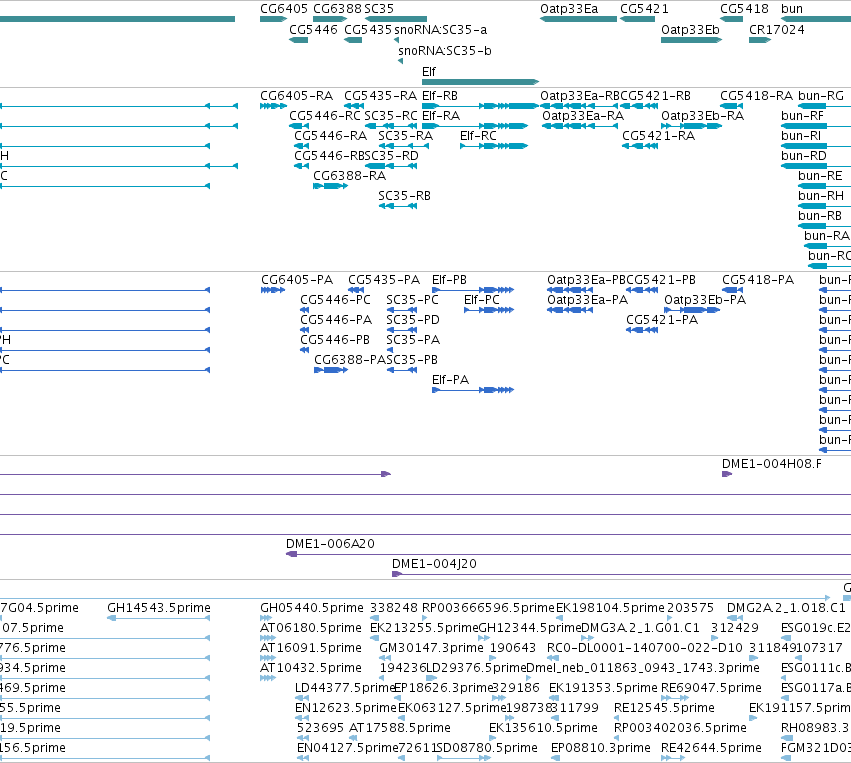This screenshot has height=763, width=851.
Task: Click transcript CG5418-RA
Action: 731,106
